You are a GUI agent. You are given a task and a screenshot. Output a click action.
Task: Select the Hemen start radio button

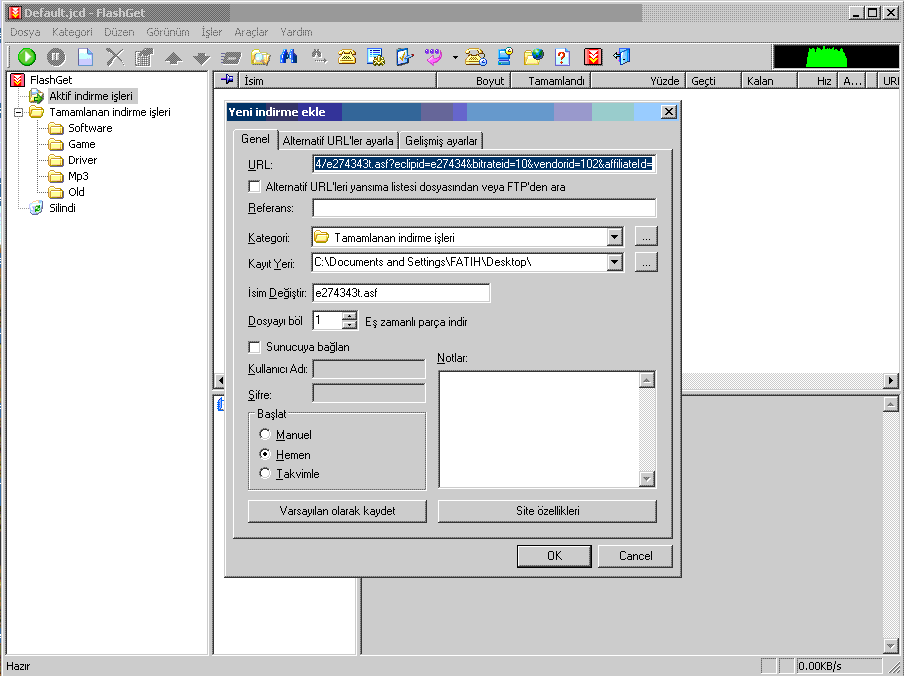click(265, 454)
